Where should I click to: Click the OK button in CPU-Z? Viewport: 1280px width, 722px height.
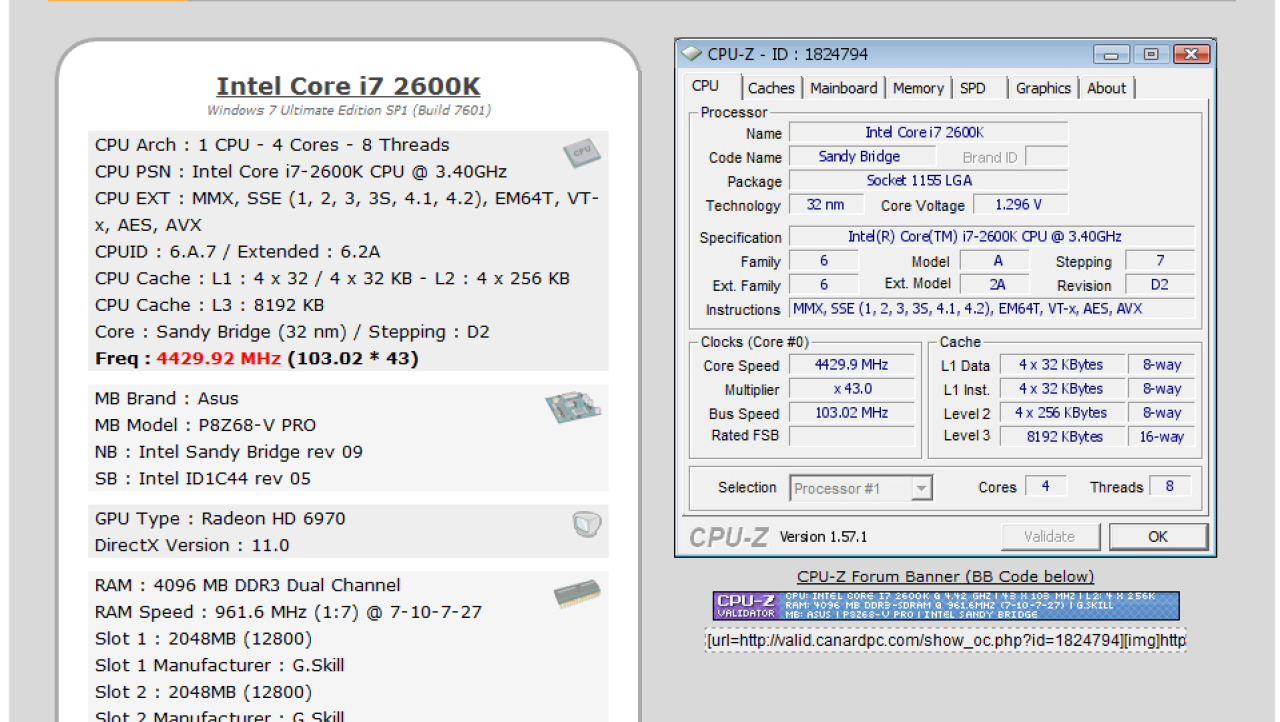click(1158, 537)
